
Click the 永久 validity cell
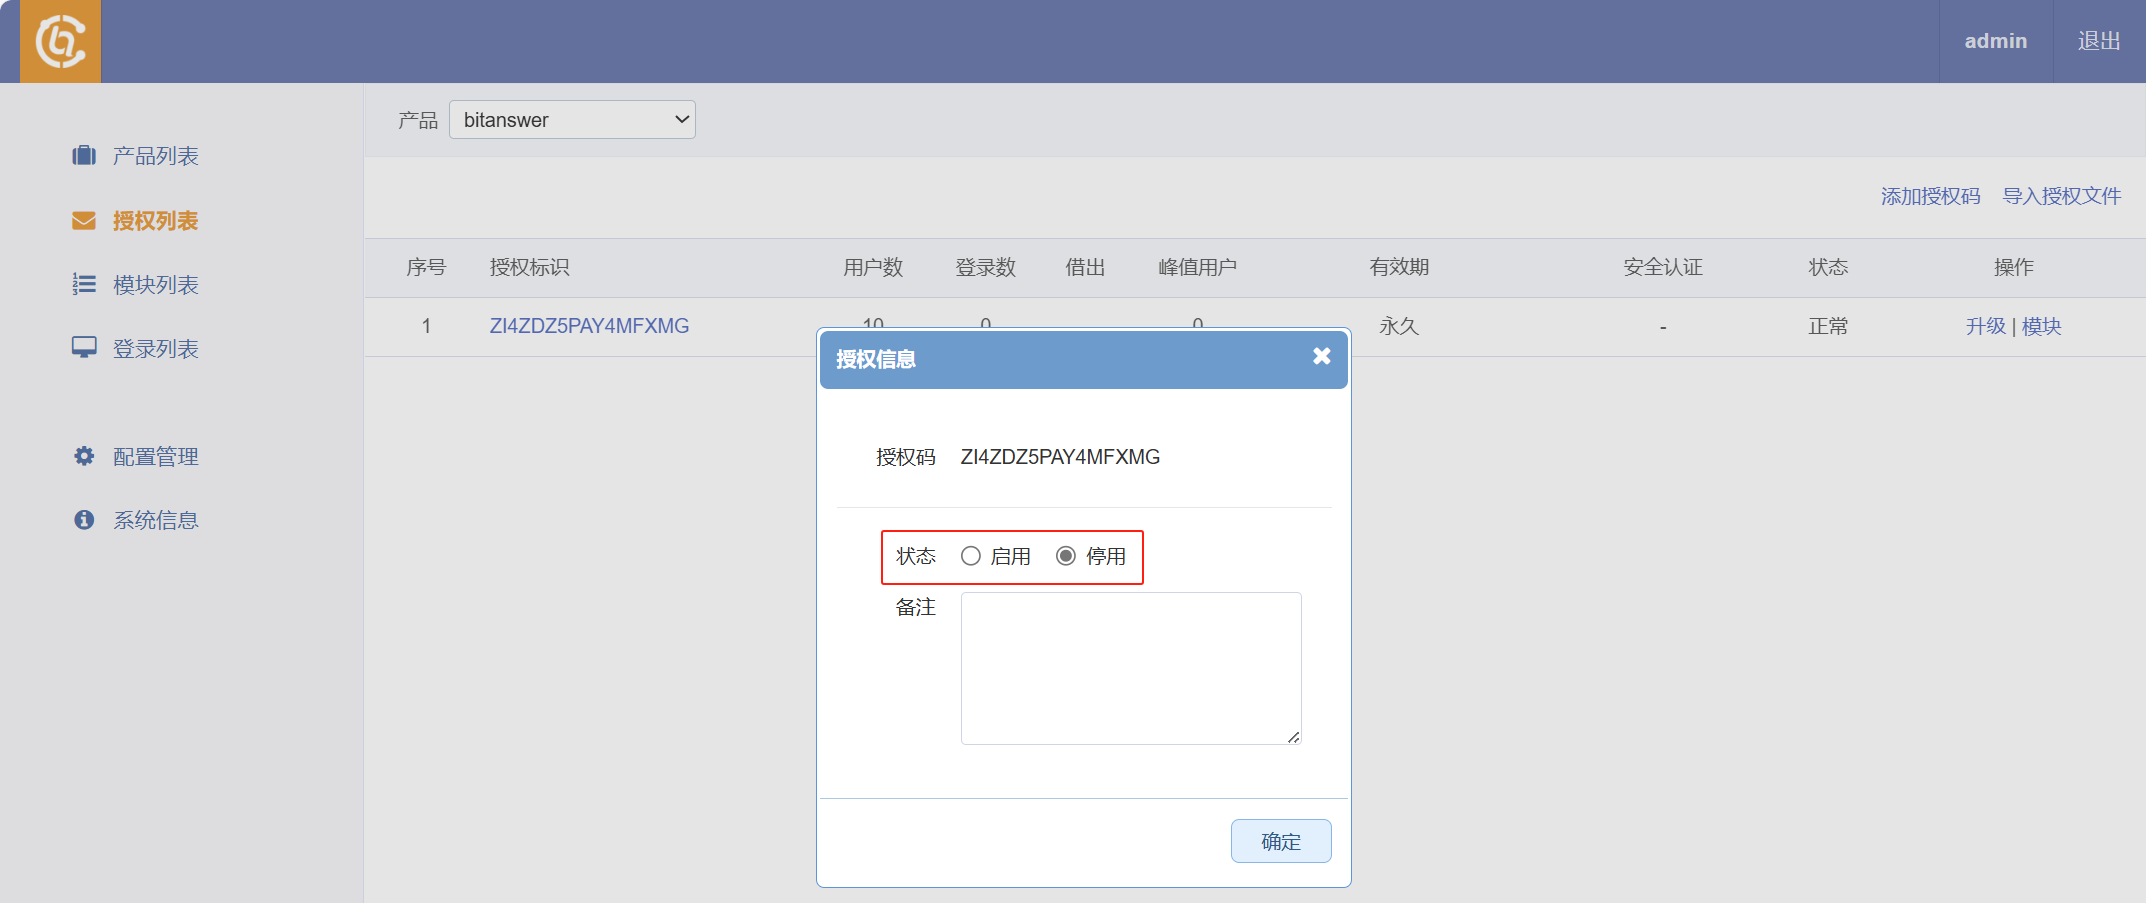click(x=1399, y=326)
